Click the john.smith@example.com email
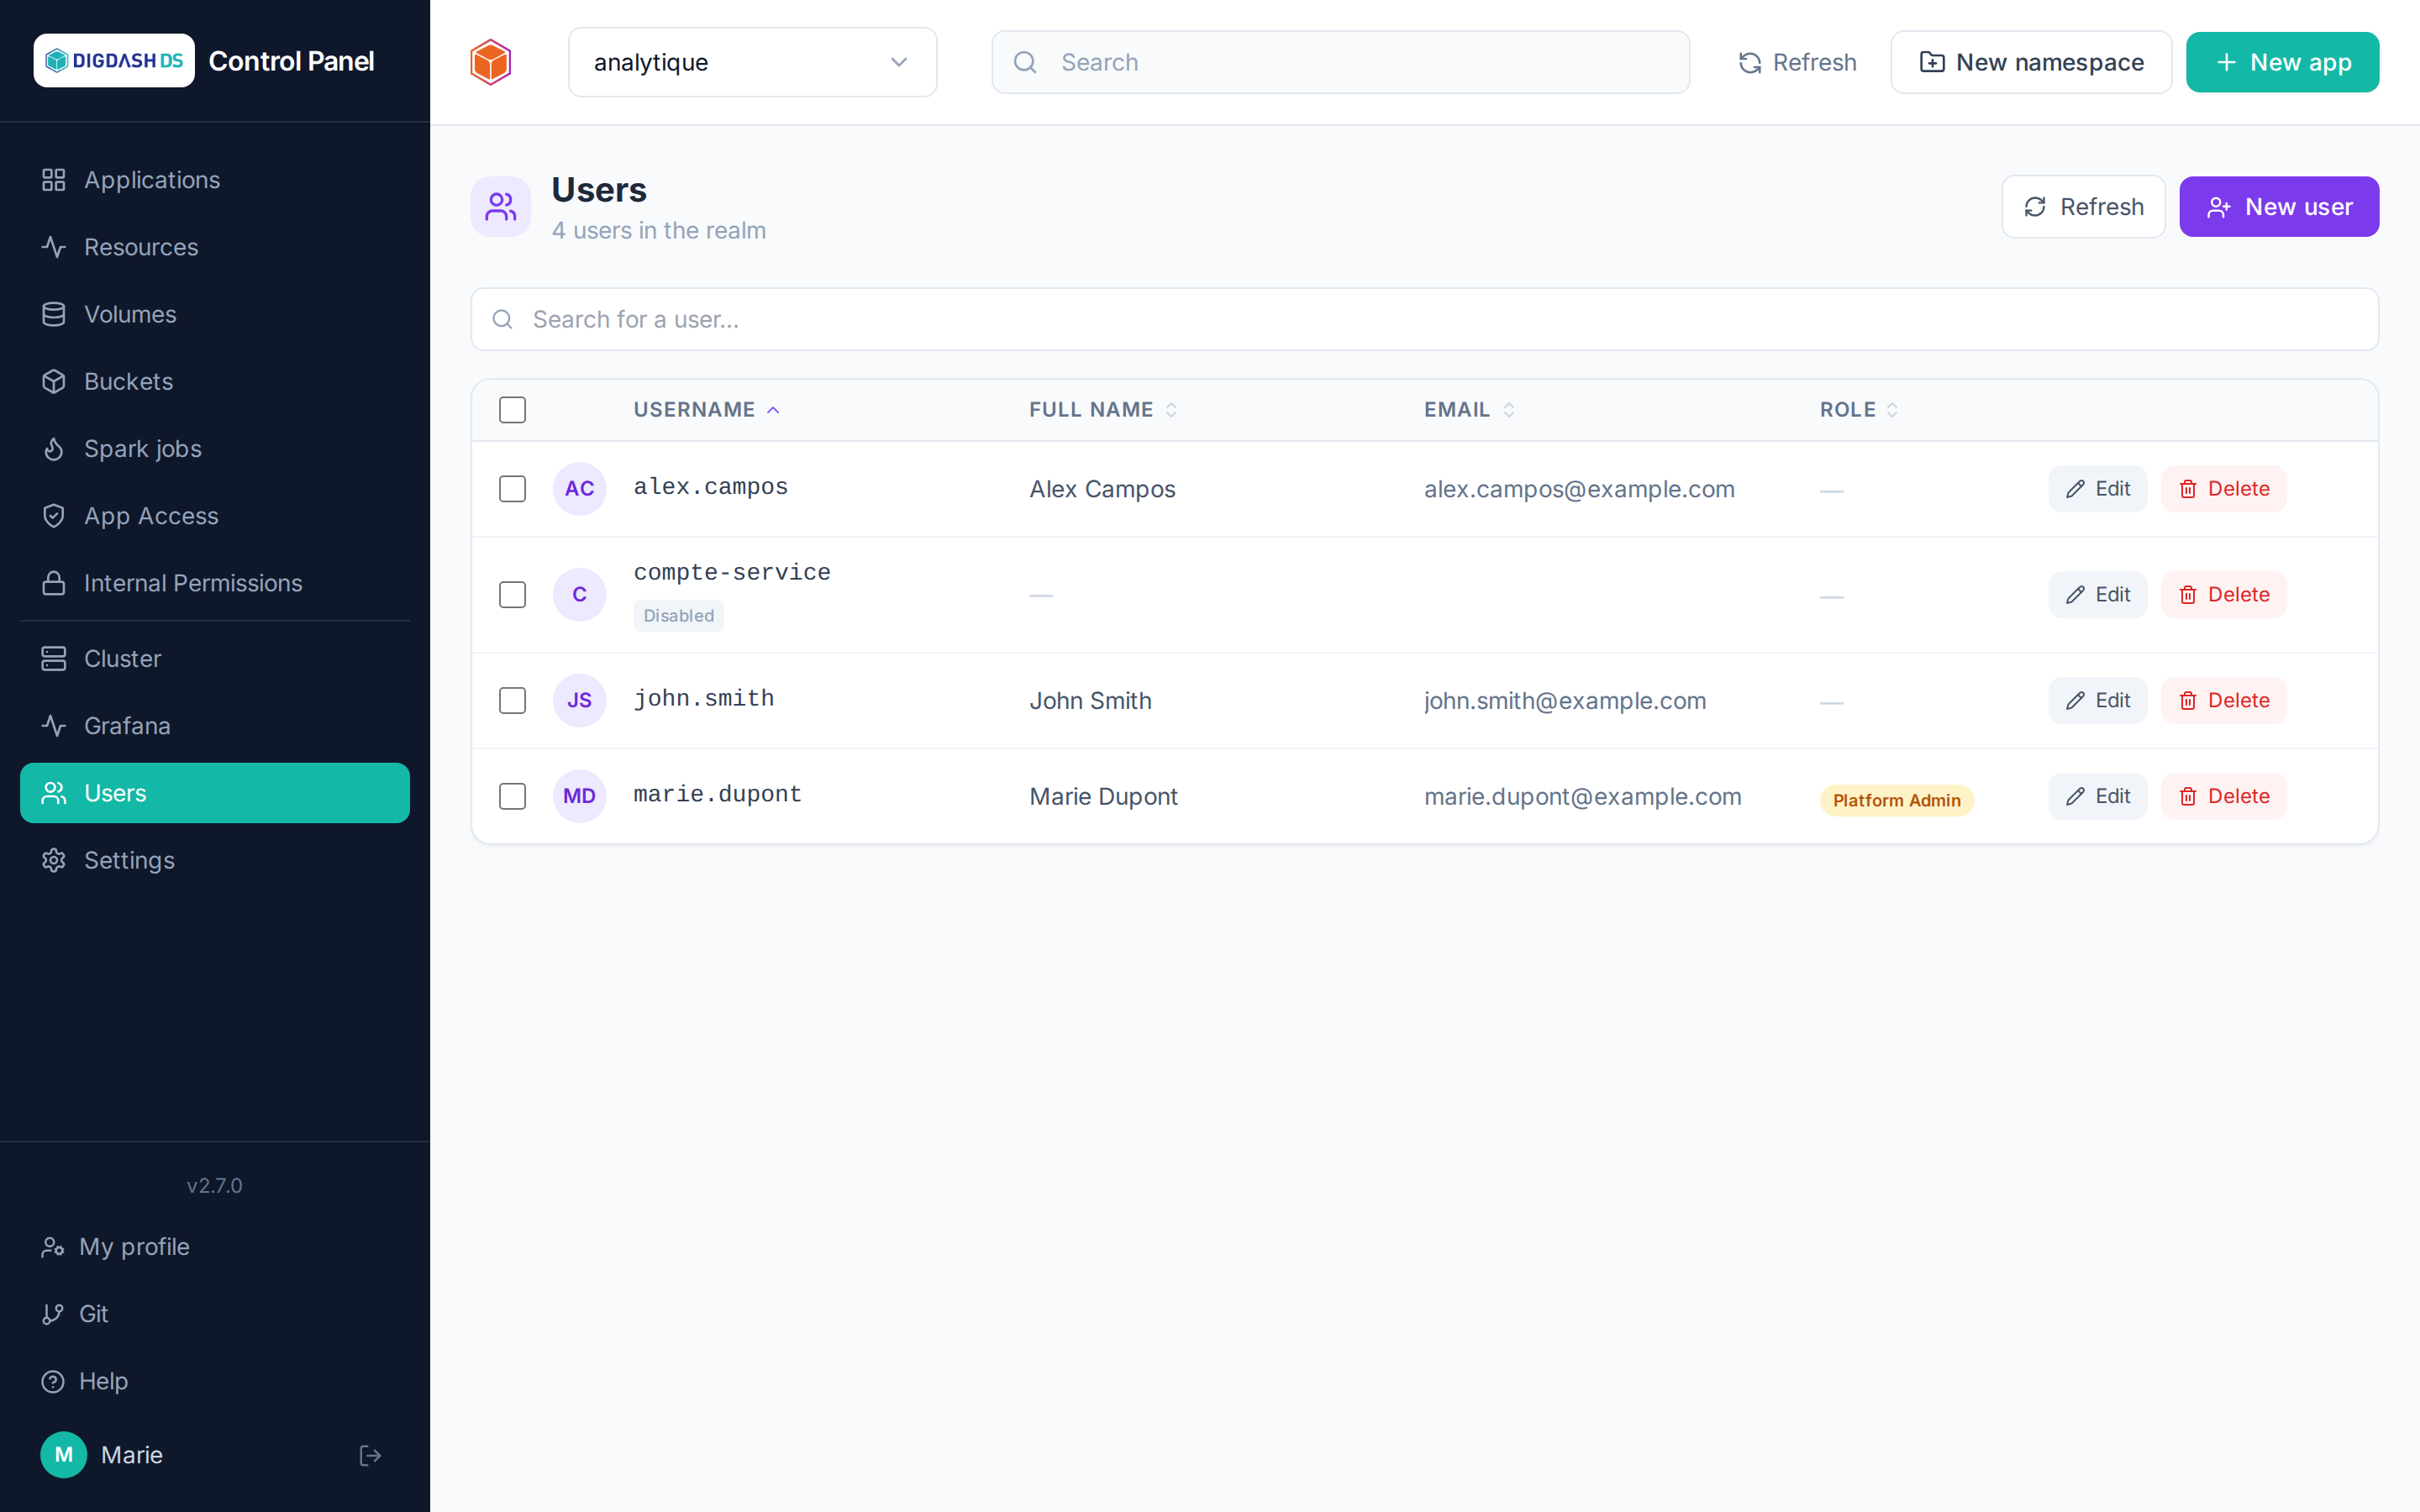 click(x=1565, y=701)
